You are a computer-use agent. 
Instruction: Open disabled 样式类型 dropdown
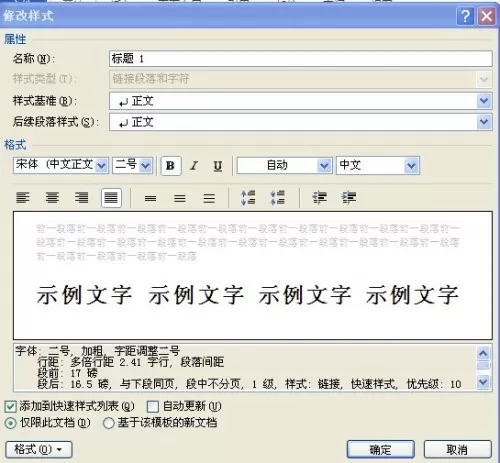click(484, 79)
